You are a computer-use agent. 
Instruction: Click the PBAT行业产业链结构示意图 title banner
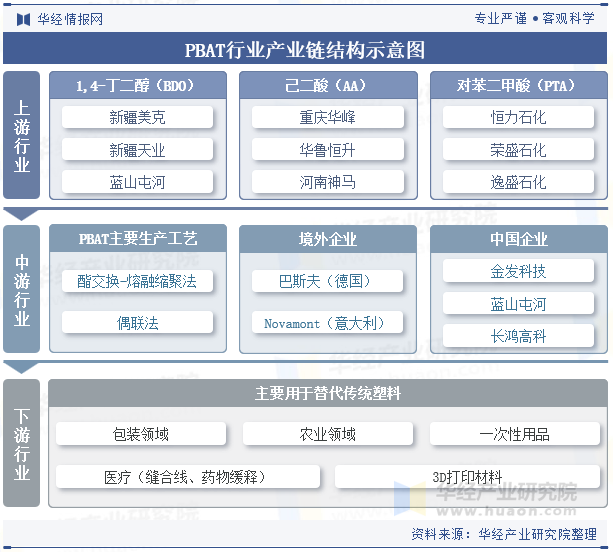305,48
